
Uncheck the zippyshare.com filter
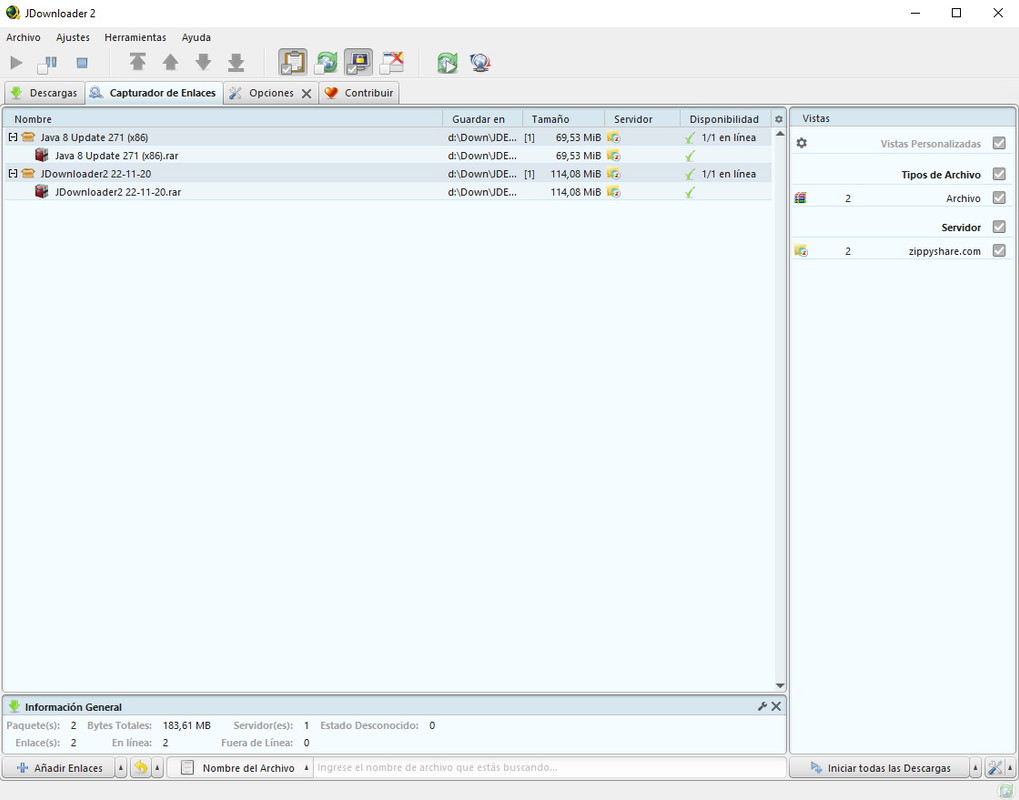click(x=999, y=250)
